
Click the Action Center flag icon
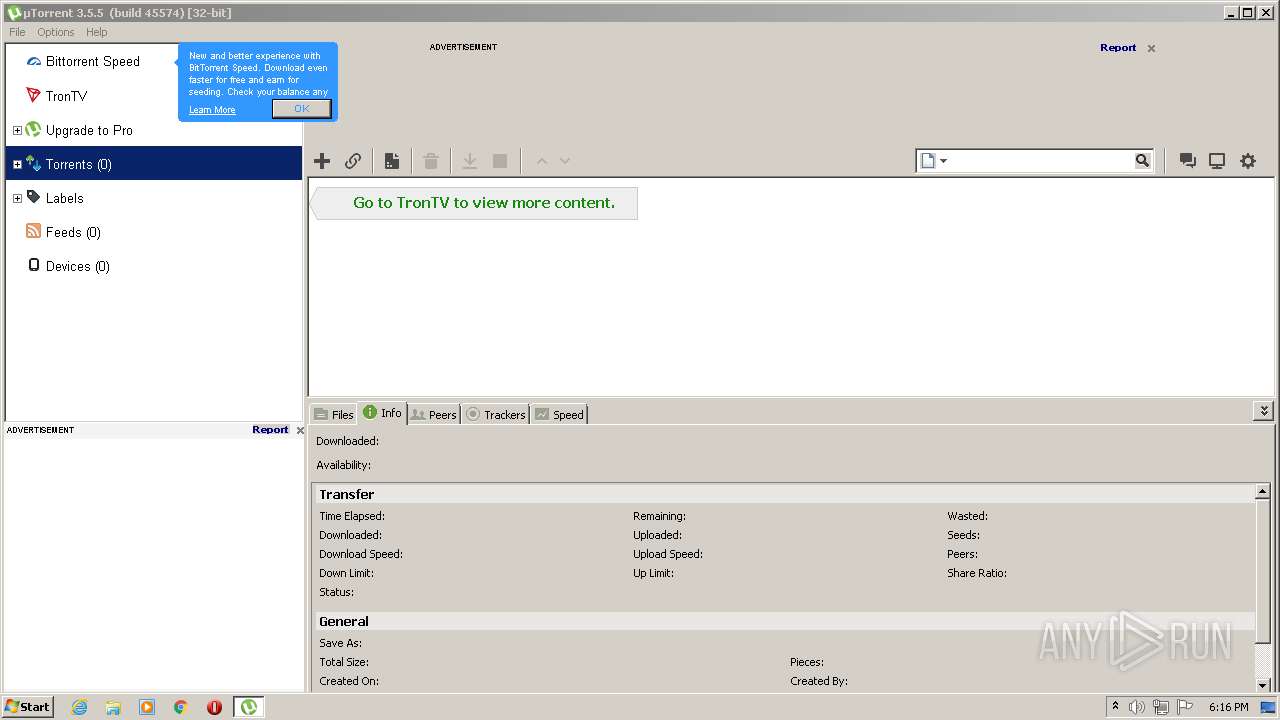pos(1185,707)
